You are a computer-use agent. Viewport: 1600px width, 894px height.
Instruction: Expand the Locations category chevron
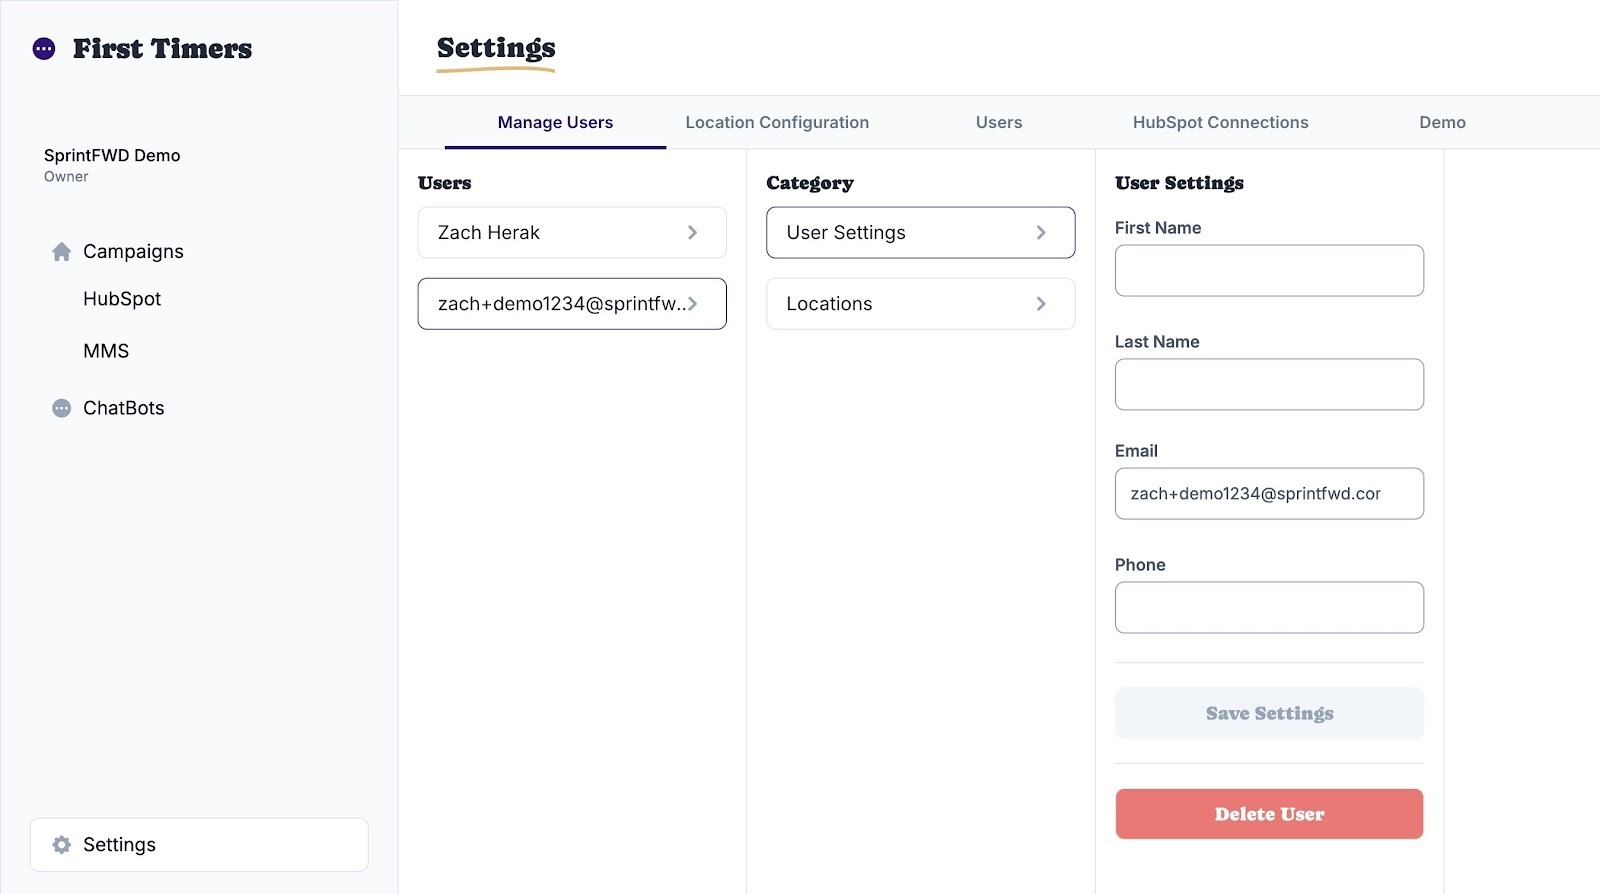tap(1041, 304)
